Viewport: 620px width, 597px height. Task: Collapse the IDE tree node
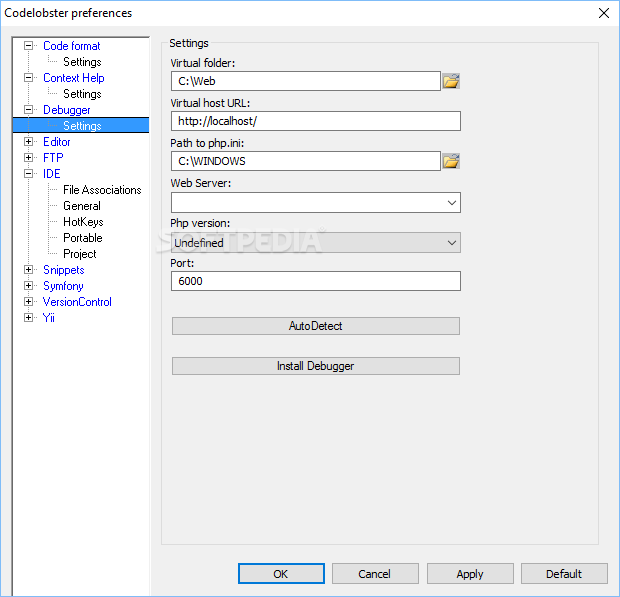point(28,174)
